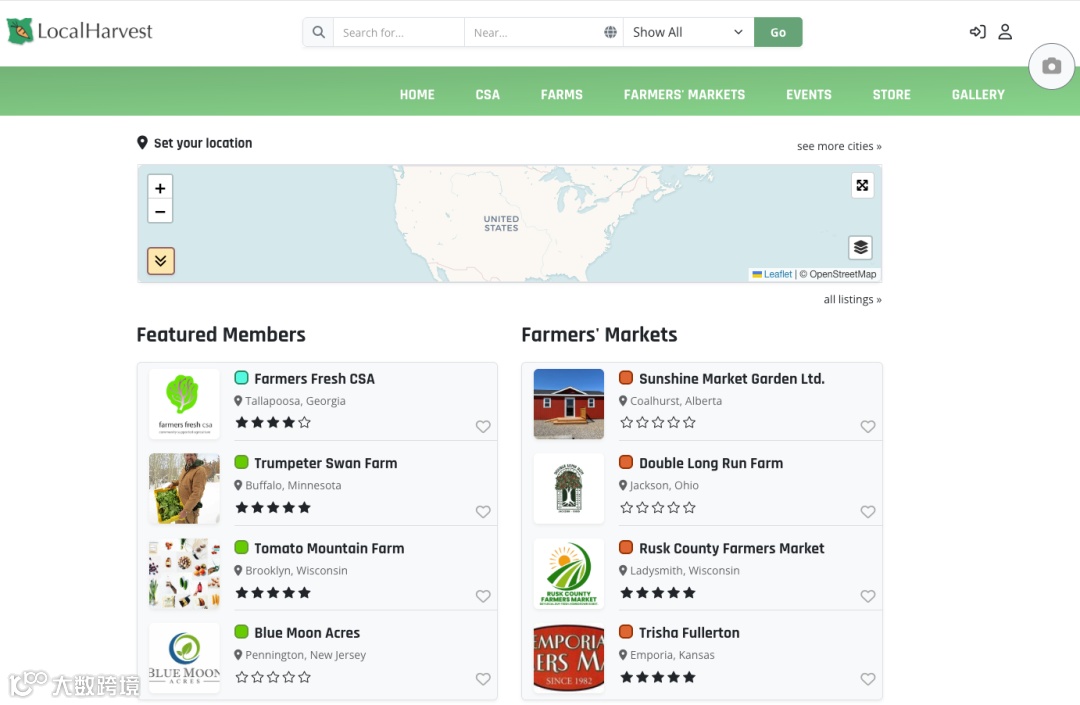
Task: Click the Leaflet attribution link
Action: point(778,274)
